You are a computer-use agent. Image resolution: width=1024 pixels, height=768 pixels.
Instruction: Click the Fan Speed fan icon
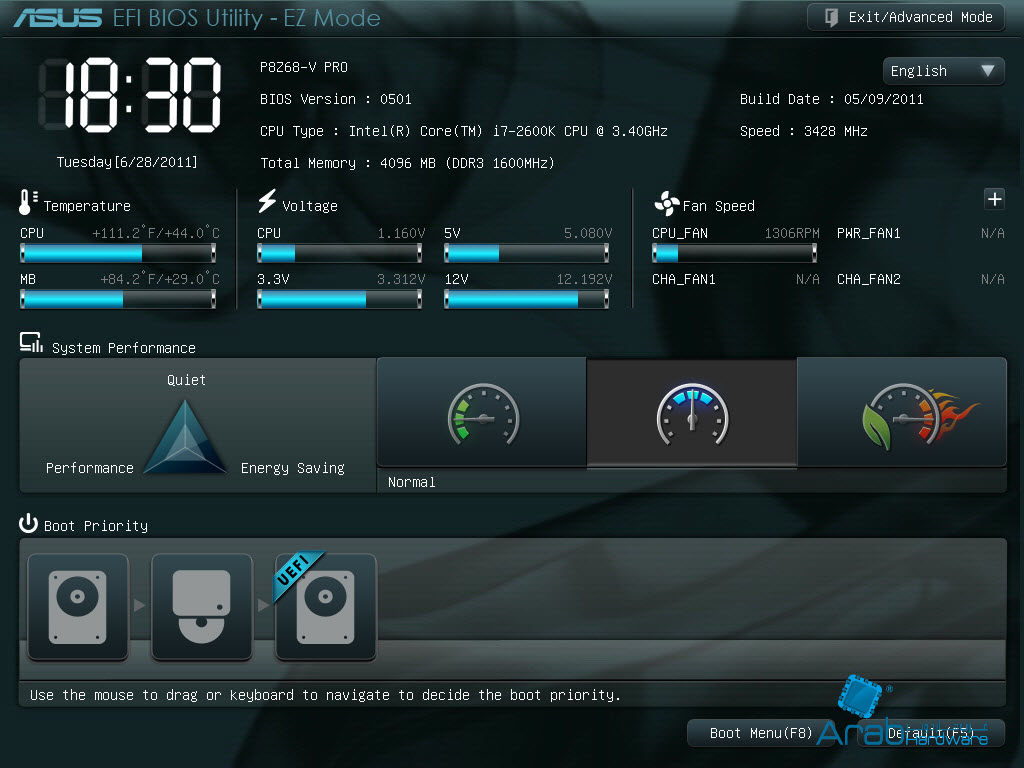point(666,204)
